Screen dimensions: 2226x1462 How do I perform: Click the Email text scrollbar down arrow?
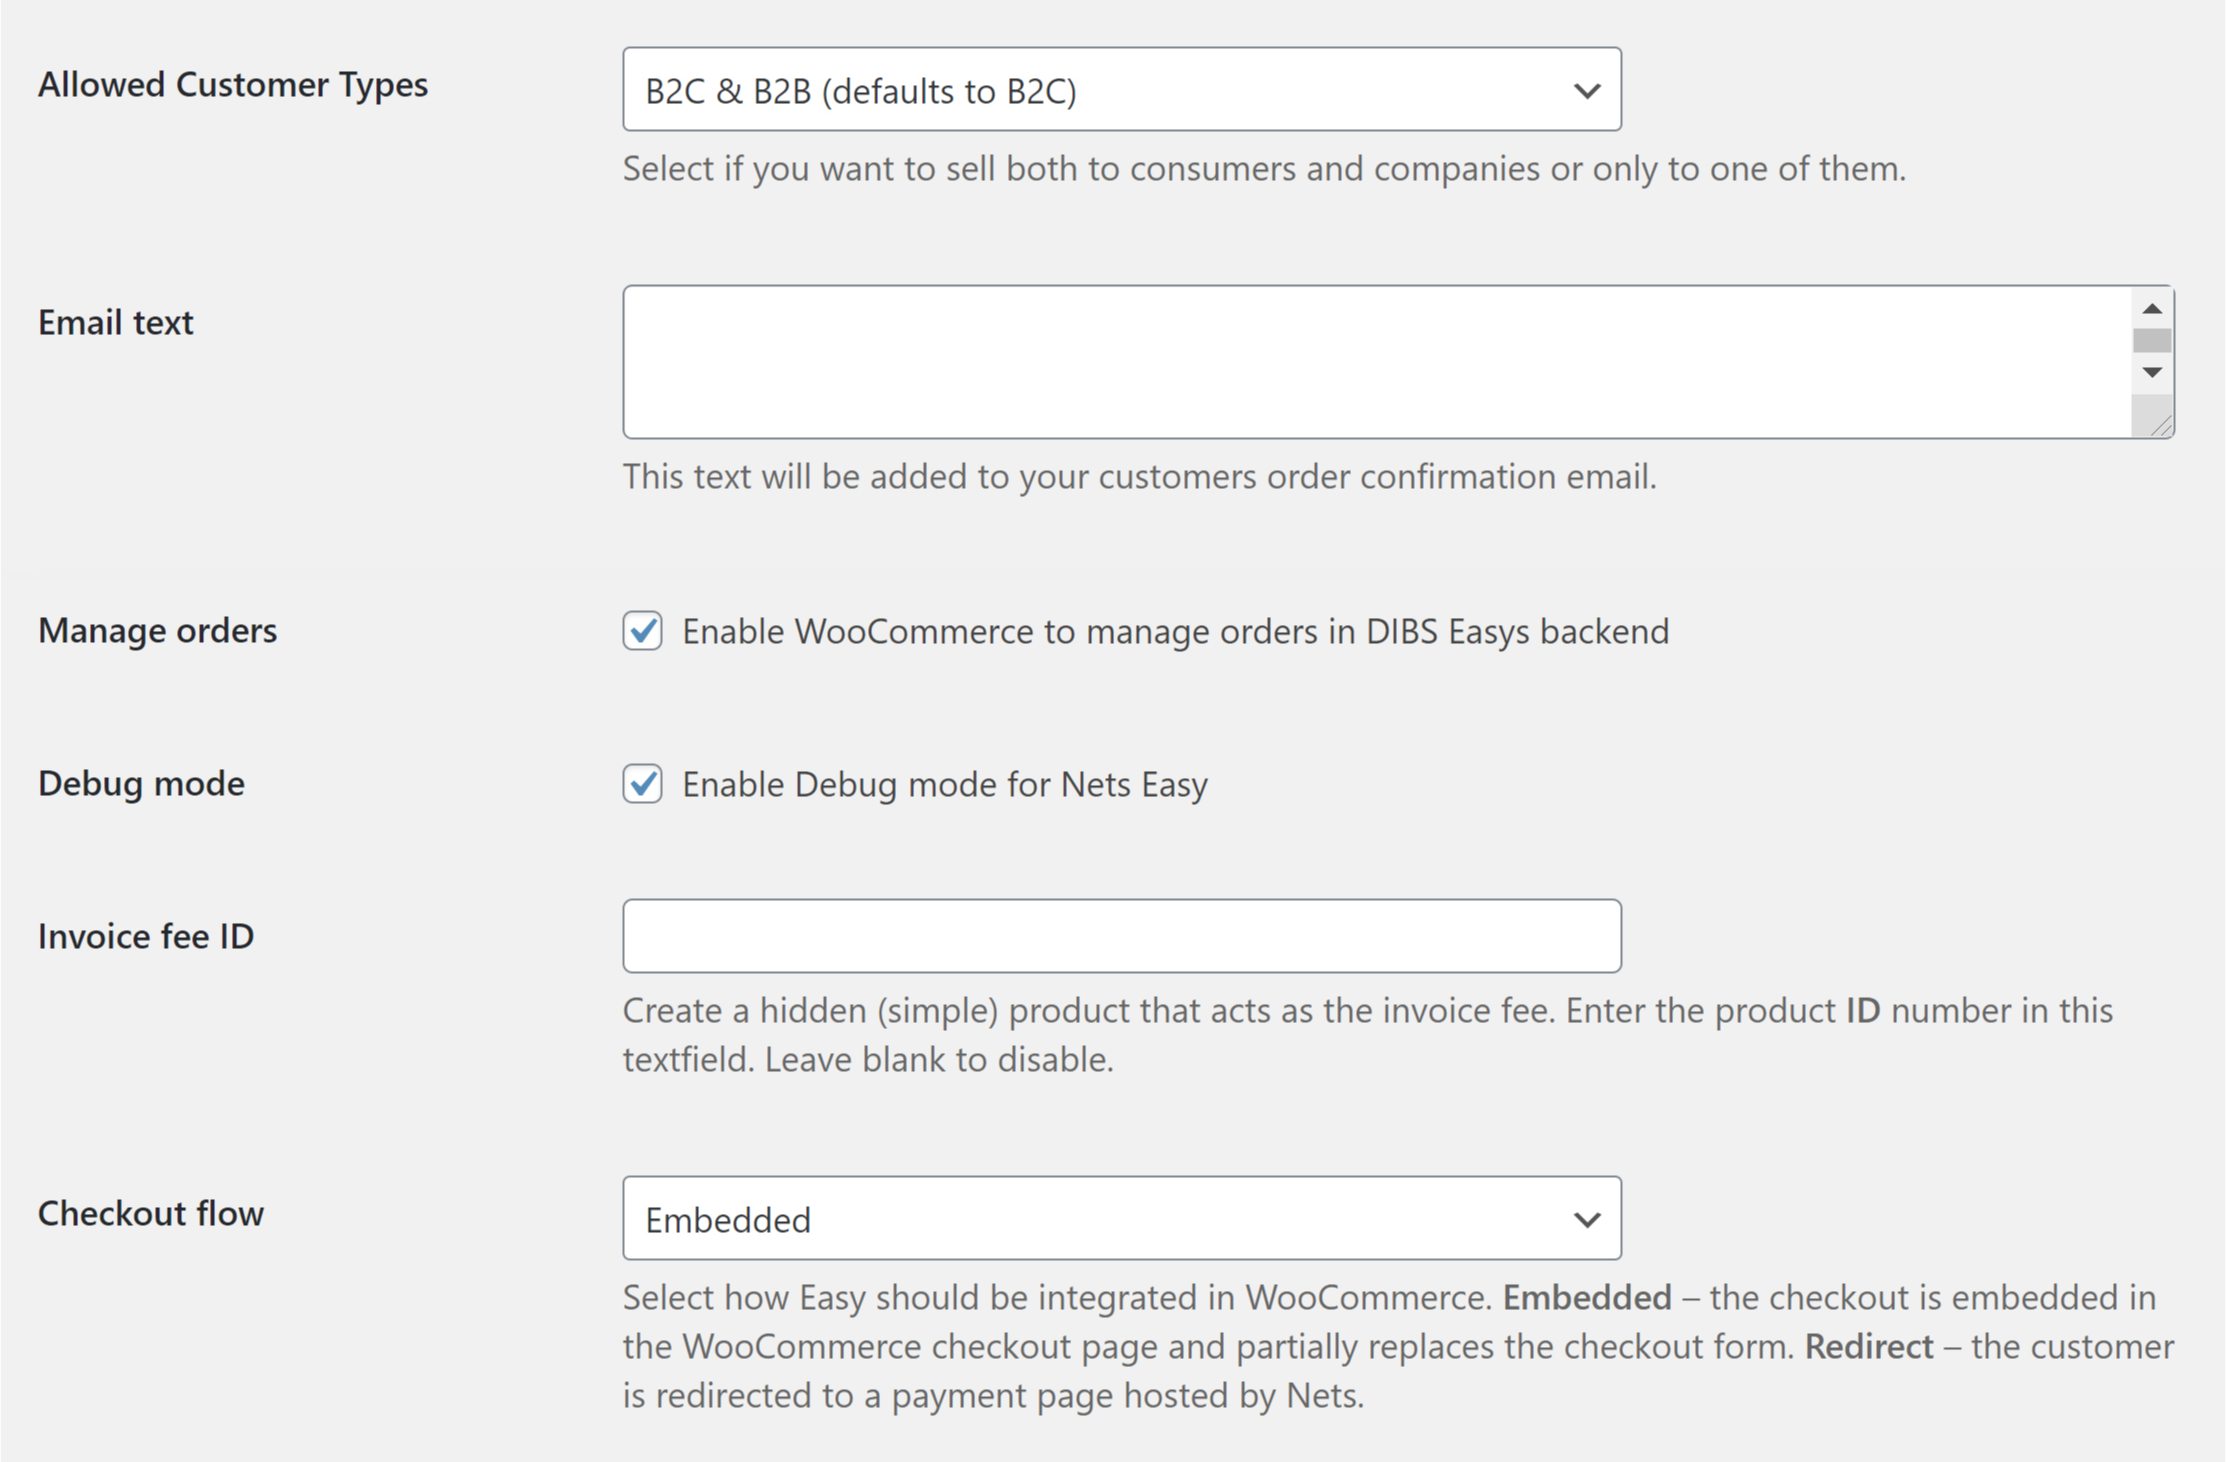coord(2152,372)
